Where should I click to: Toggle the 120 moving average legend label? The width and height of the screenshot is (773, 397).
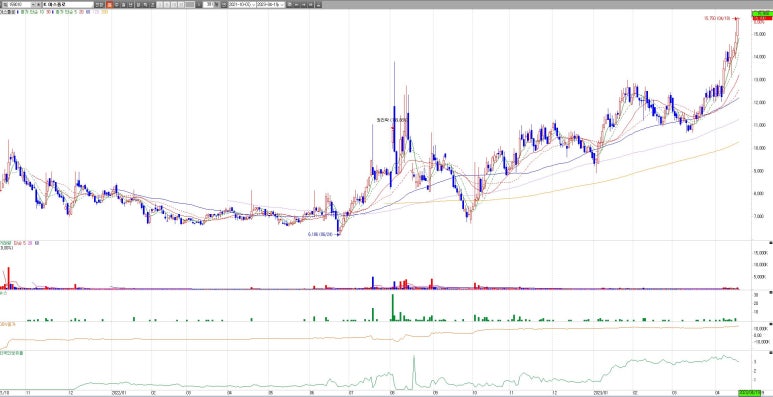click(x=95, y=11)
